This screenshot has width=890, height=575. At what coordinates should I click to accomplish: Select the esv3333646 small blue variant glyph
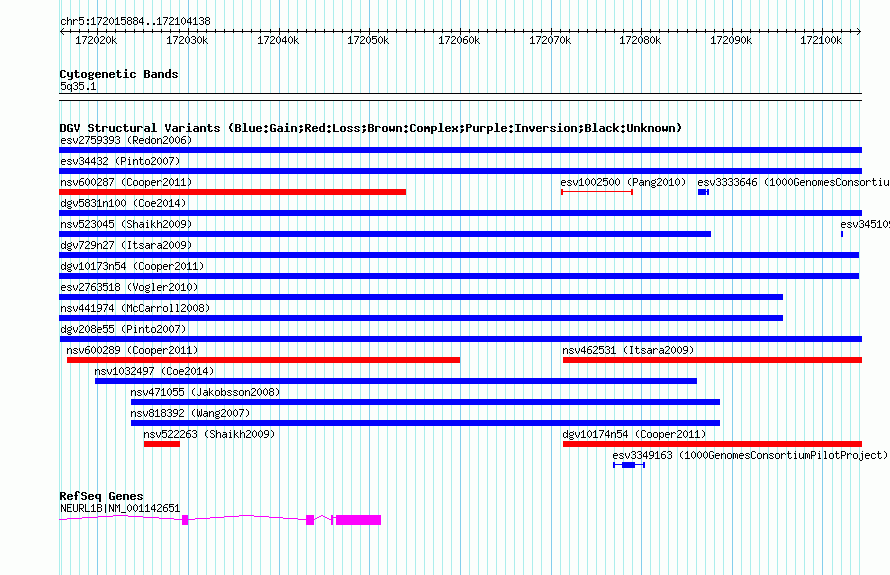point(703,192)
